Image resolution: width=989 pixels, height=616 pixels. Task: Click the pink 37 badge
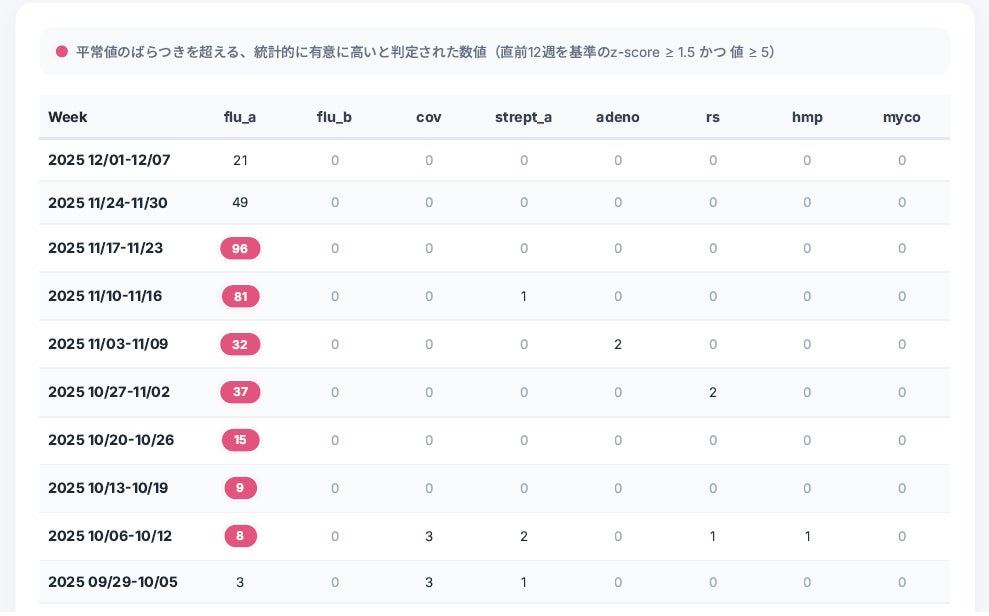coord(240,392)
